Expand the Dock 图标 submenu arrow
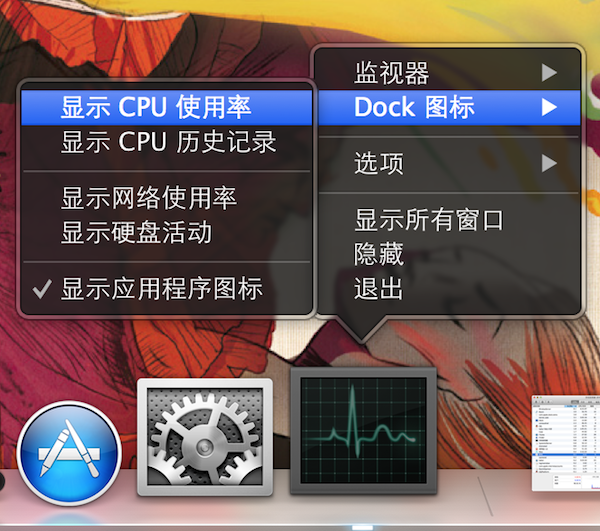 point(549,108)
